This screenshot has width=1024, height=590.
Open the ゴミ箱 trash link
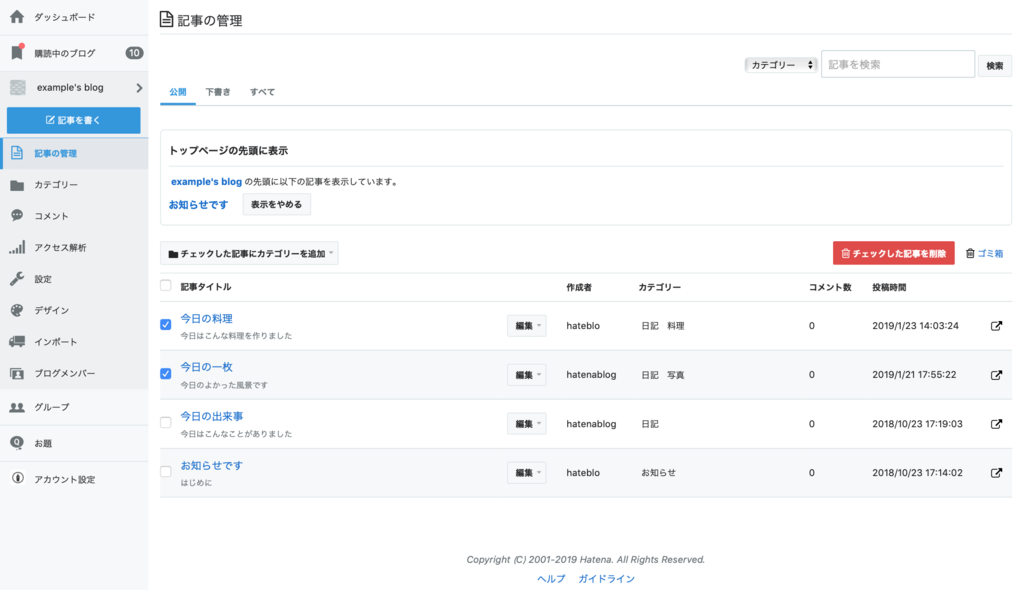pyautogui.click(x=990, y=254)
